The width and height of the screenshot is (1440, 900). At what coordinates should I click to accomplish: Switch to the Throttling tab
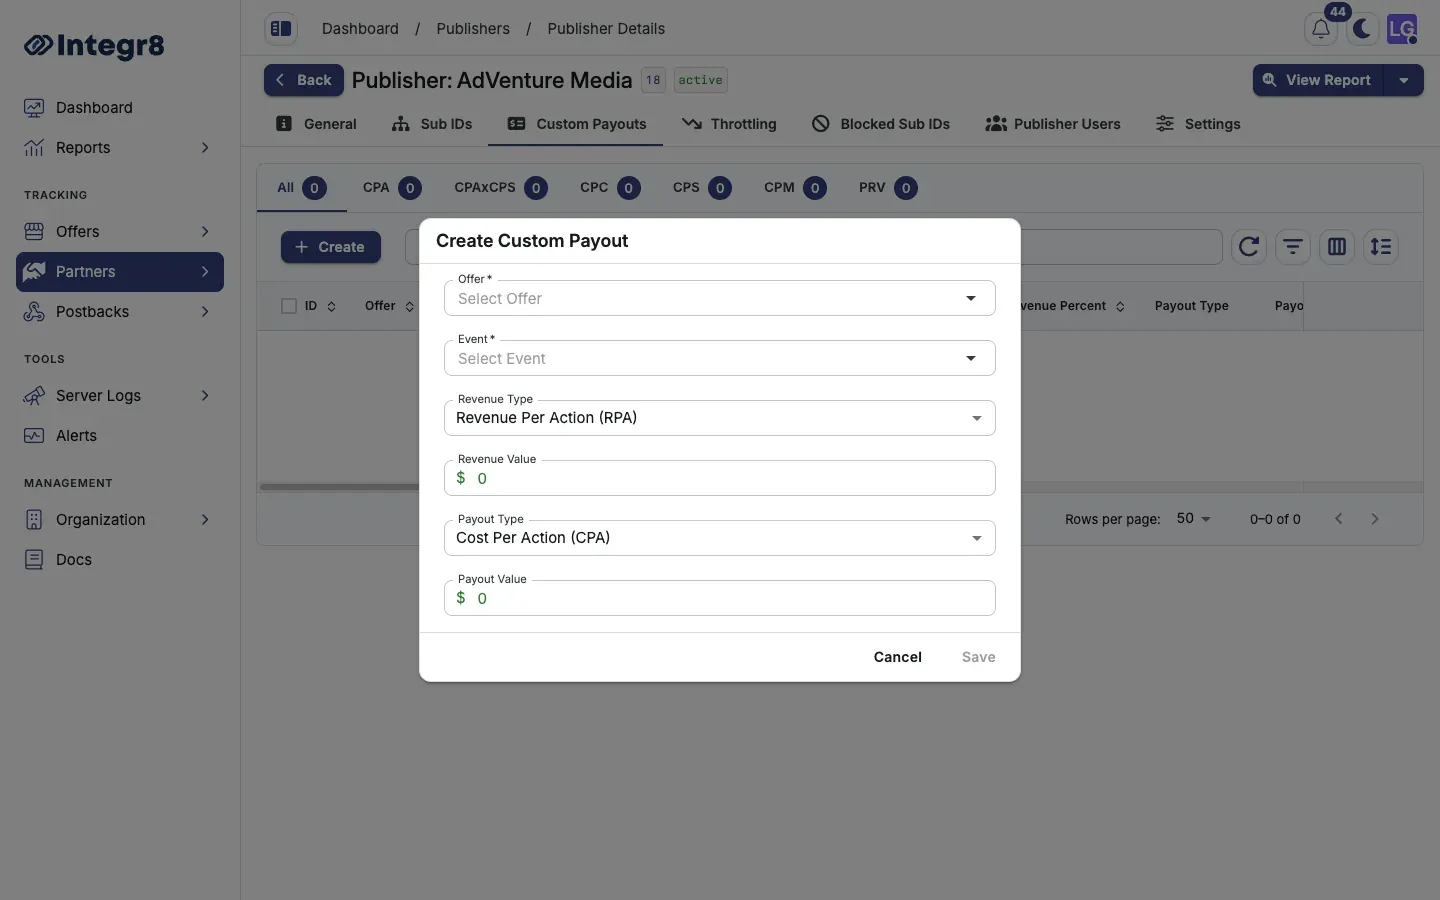(729, 124)
